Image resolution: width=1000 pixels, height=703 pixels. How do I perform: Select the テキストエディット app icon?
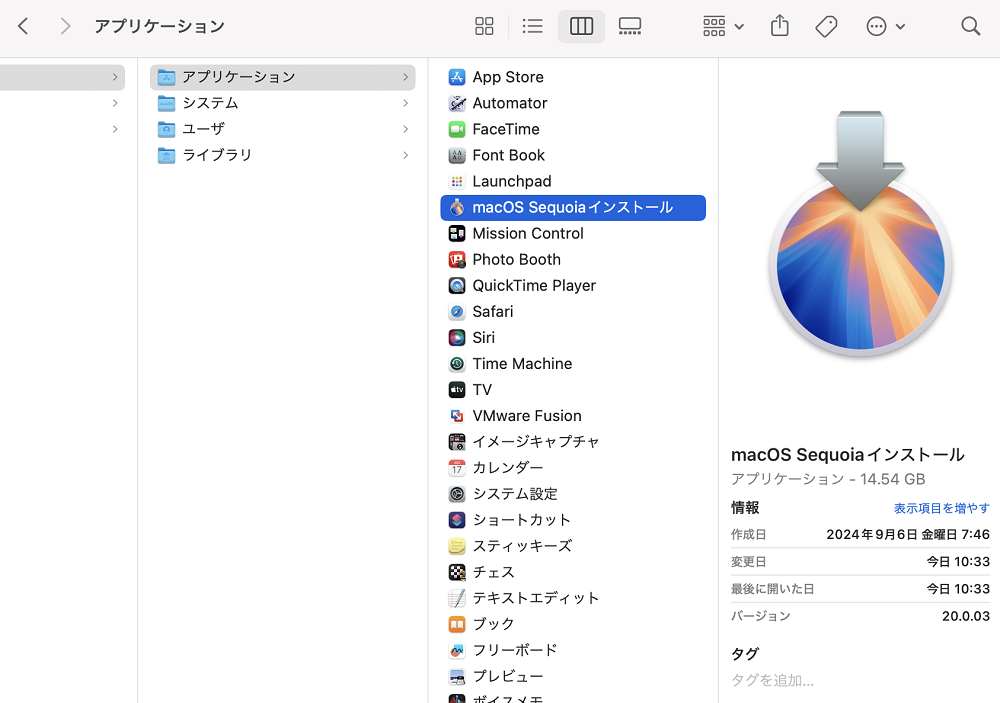[457, 598]
